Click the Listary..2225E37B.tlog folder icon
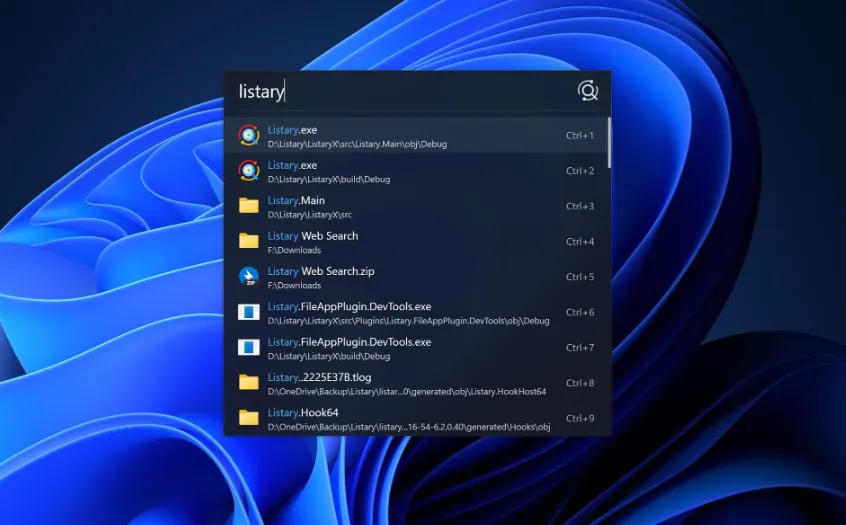846x525 pixels. tap(249, 382)
